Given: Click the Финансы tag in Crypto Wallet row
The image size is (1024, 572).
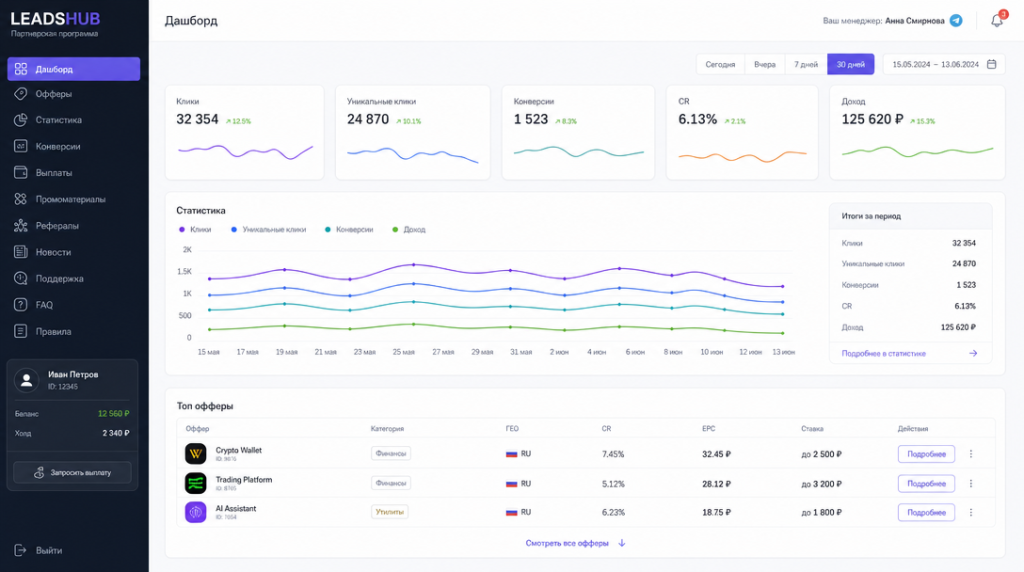Looking at the screenshot, I should pos(391,453).
